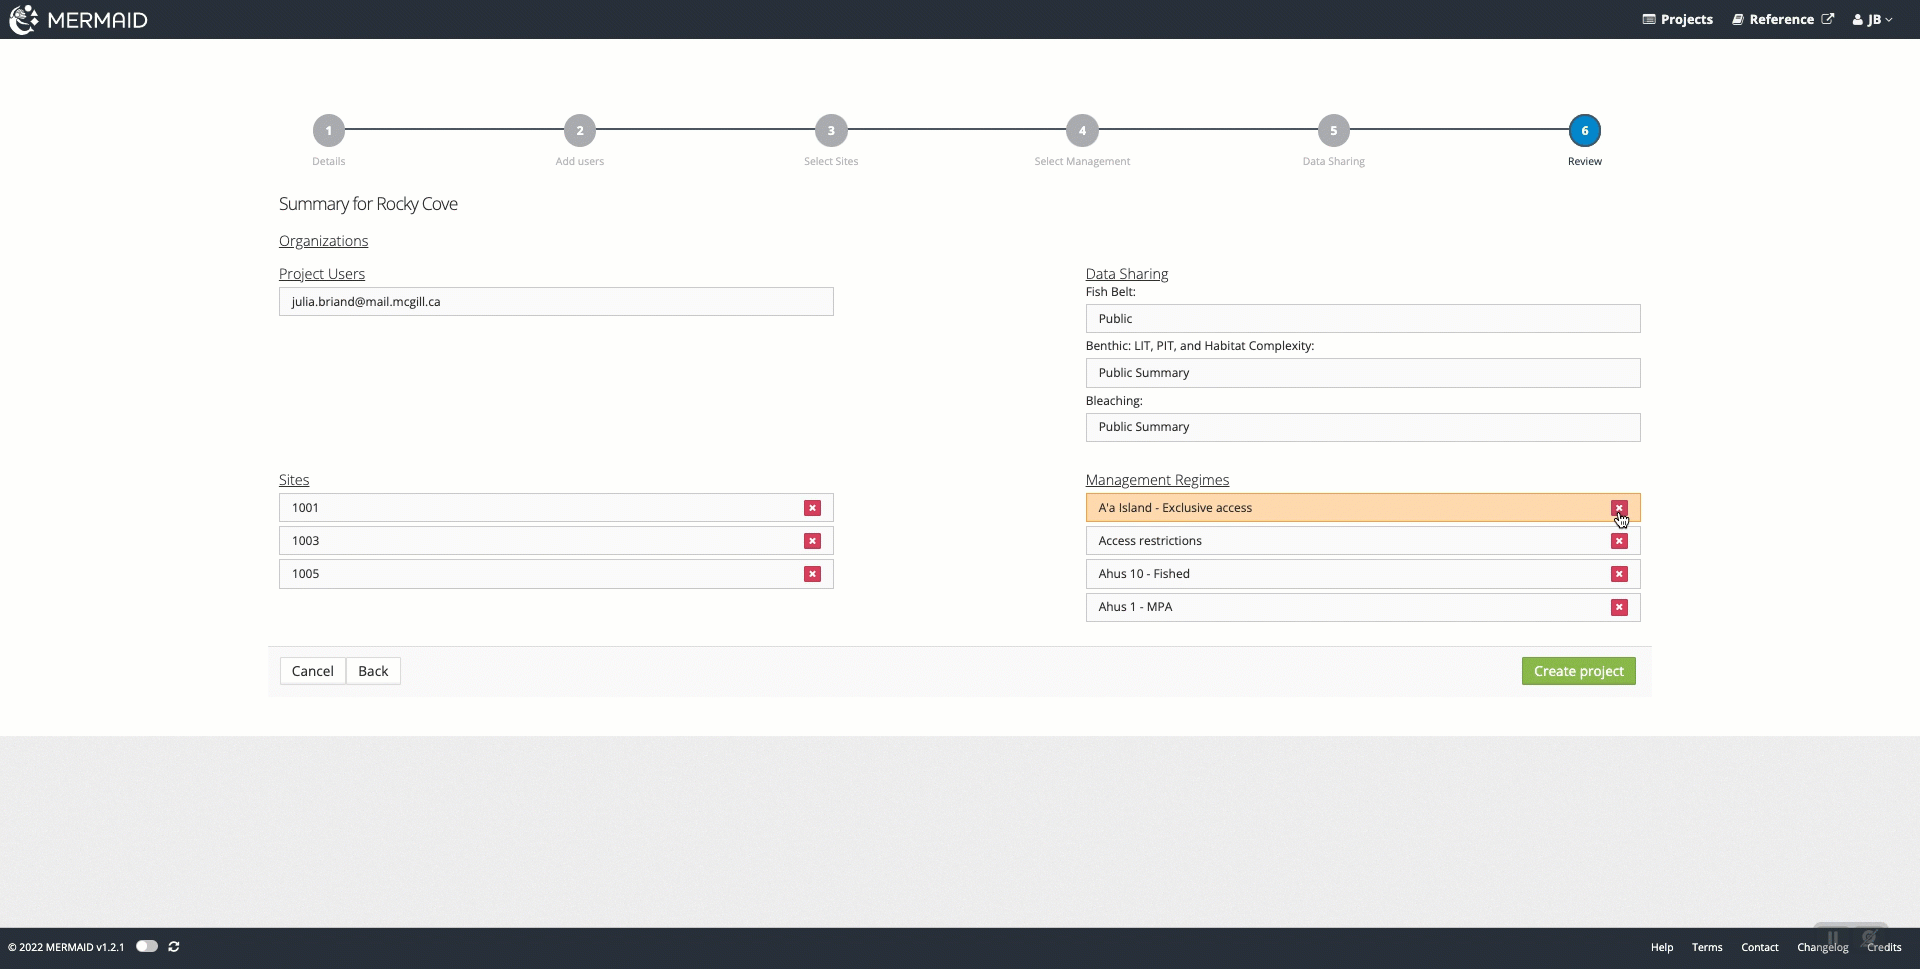Click the green Create project button
1920x969 pixels.
pos(1578,671)
